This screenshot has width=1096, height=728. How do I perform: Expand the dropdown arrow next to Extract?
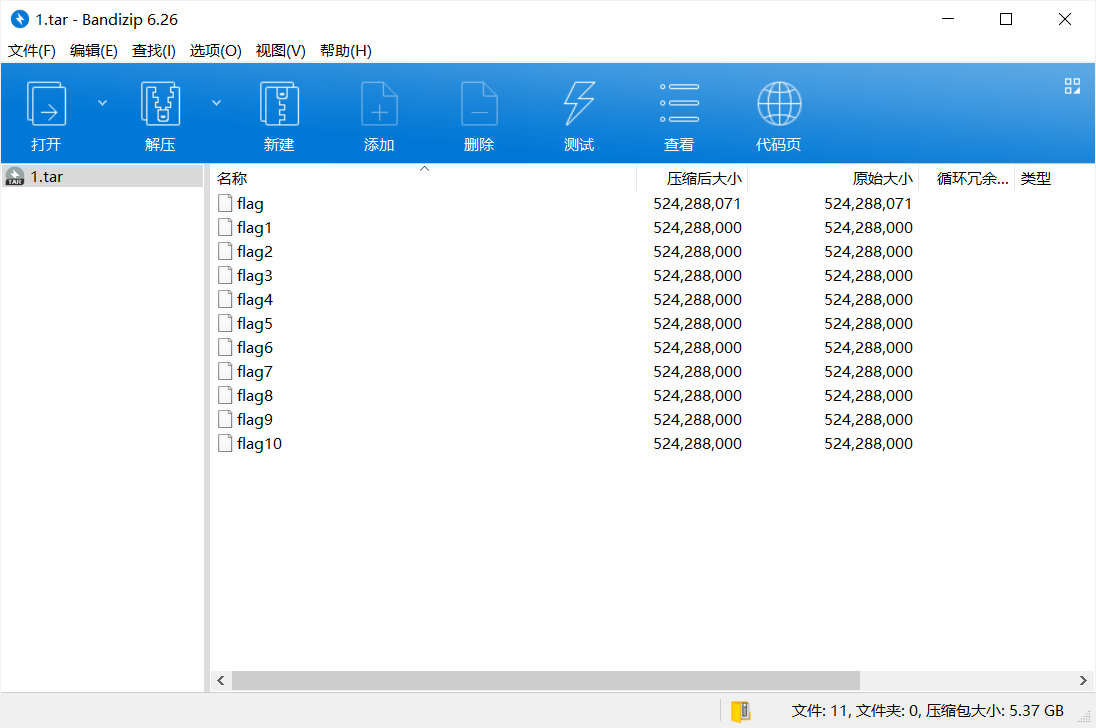pos(216,103)
